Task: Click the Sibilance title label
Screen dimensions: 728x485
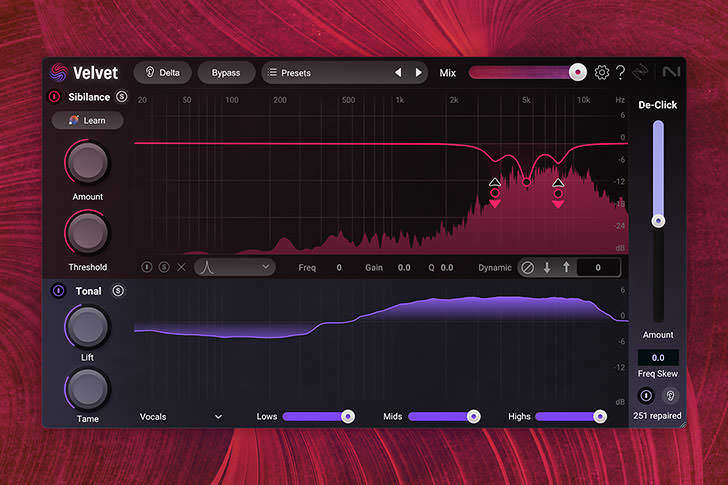Action: pyautogui.click(x=89, y=97)
